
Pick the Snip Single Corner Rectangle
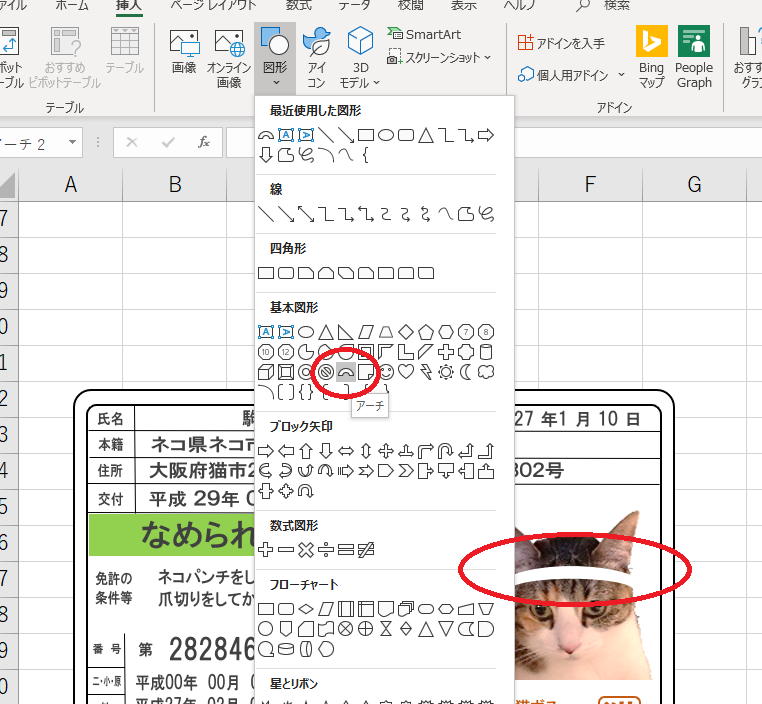306,273
